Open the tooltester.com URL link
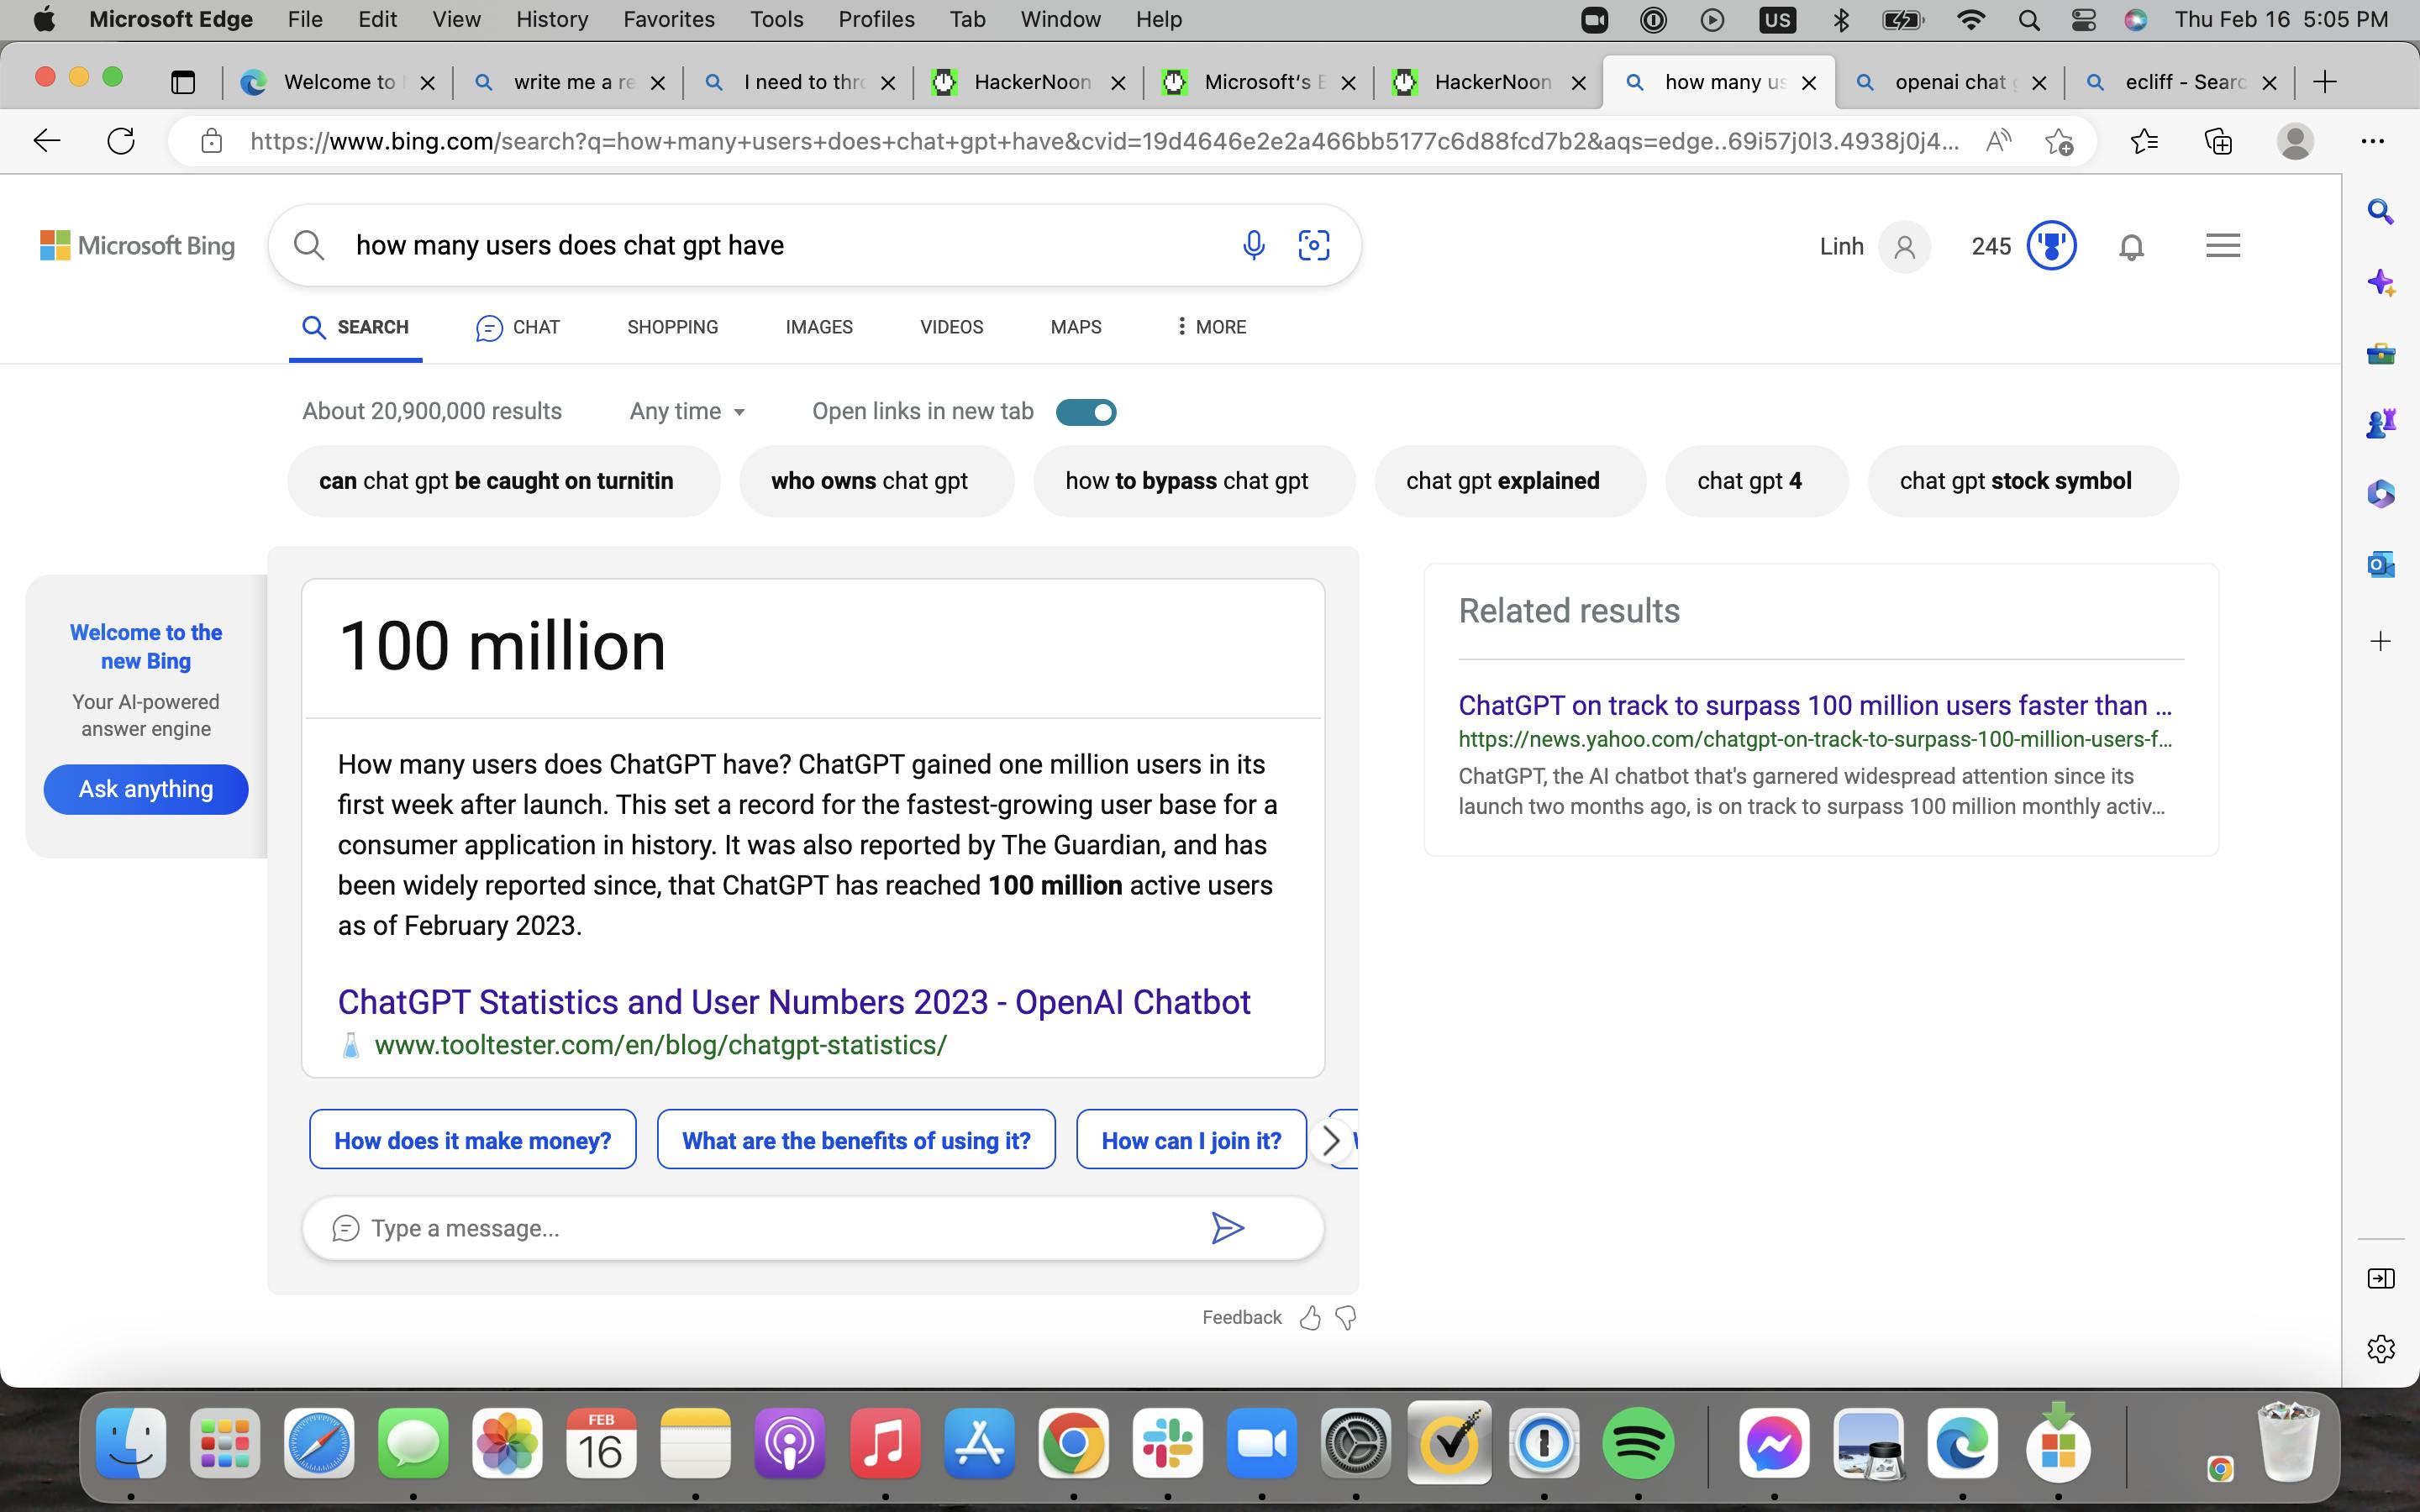Screen dimensions: 2420x1512 (x=660, y=1045)
